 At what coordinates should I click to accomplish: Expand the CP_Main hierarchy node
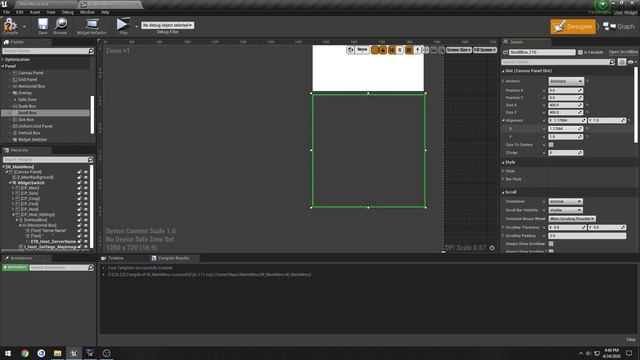(x=13, y=188)
